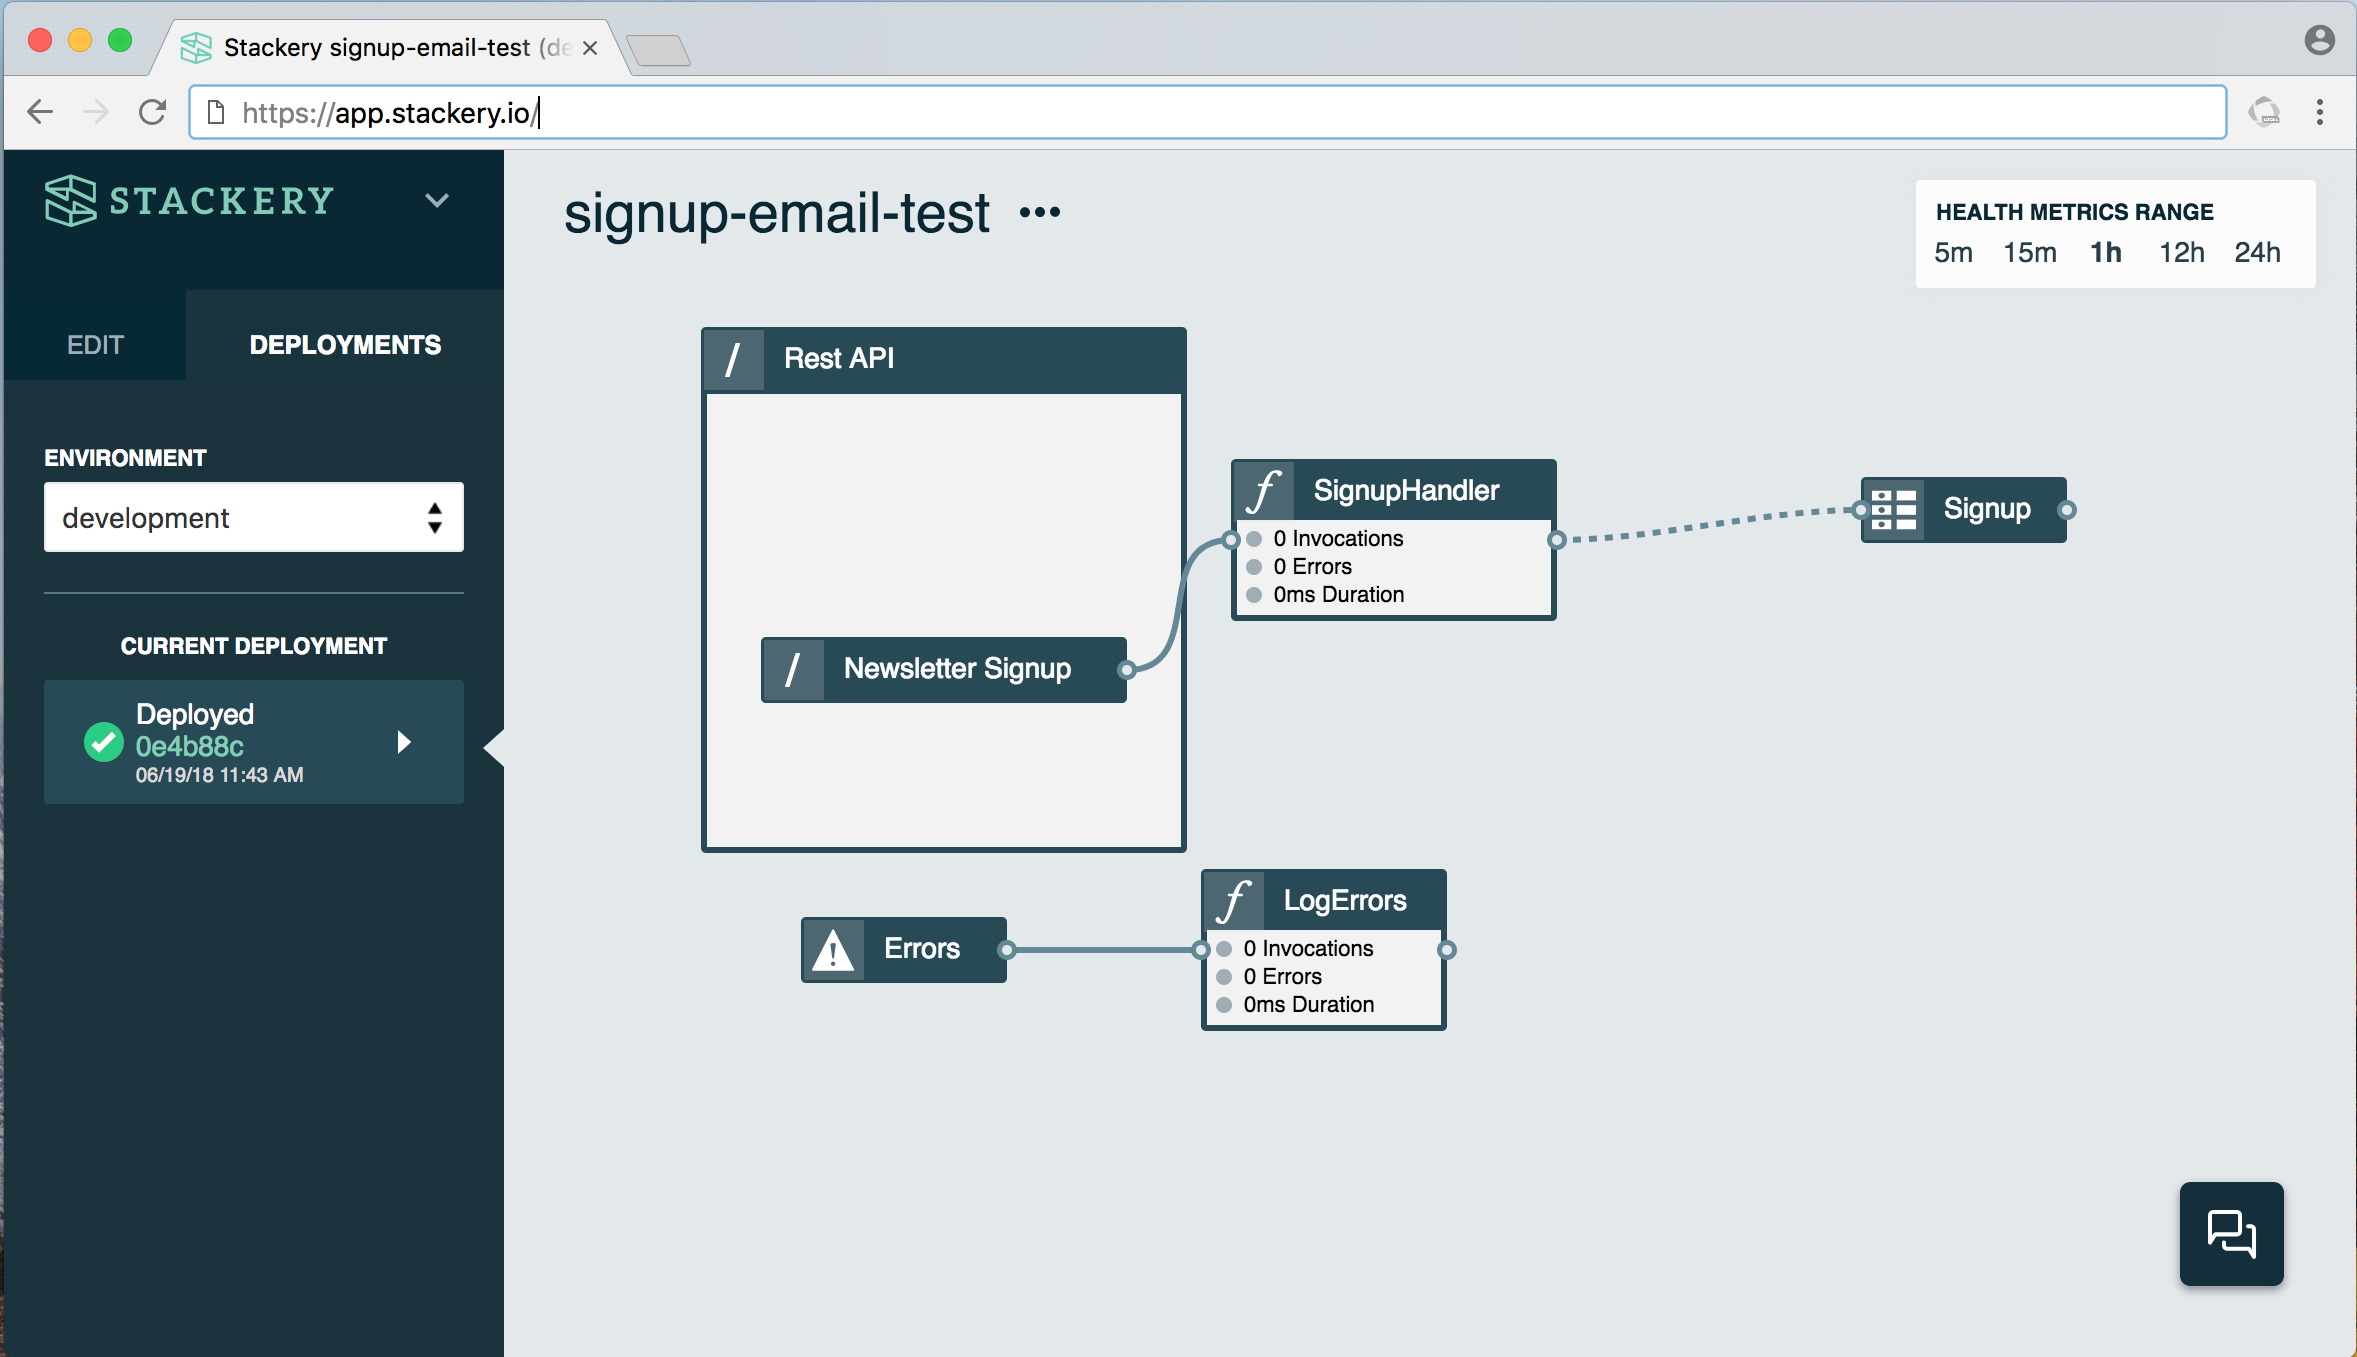
Task: Select the SignupHandler node header
Action: pos(1394,490)
